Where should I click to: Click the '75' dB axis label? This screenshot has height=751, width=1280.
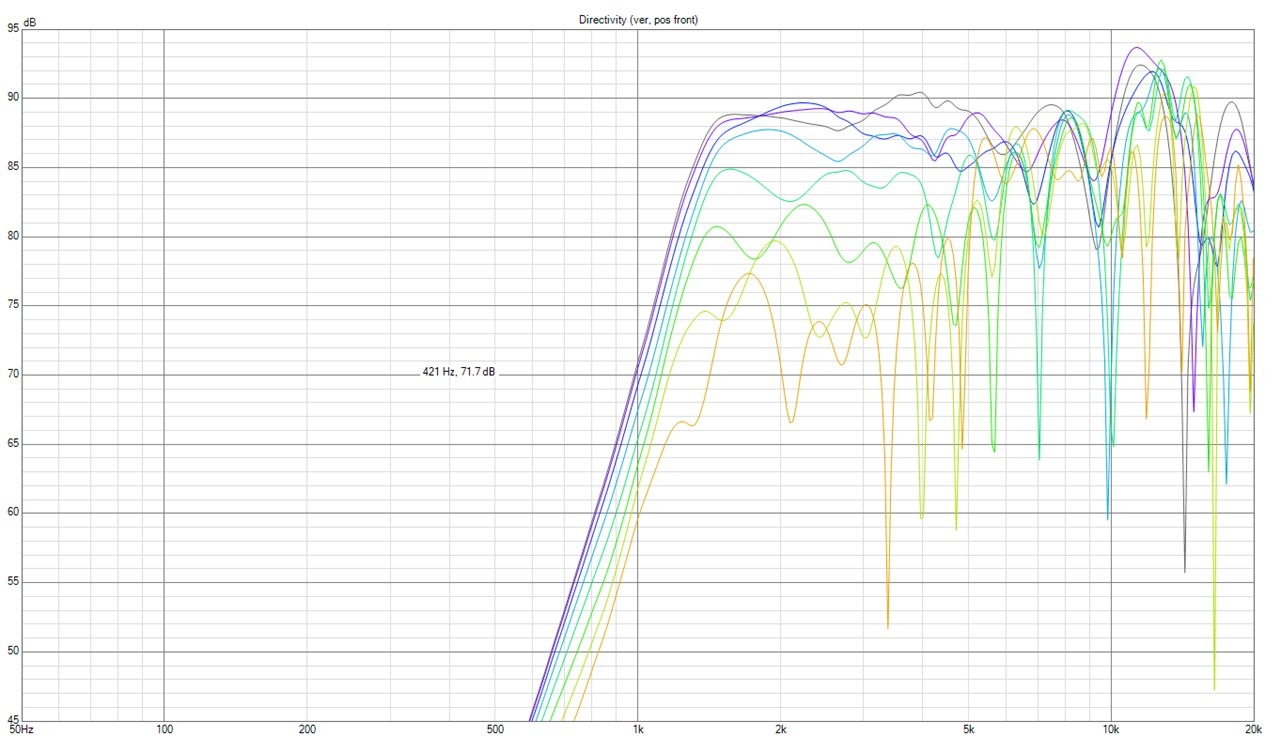[13, 305]
